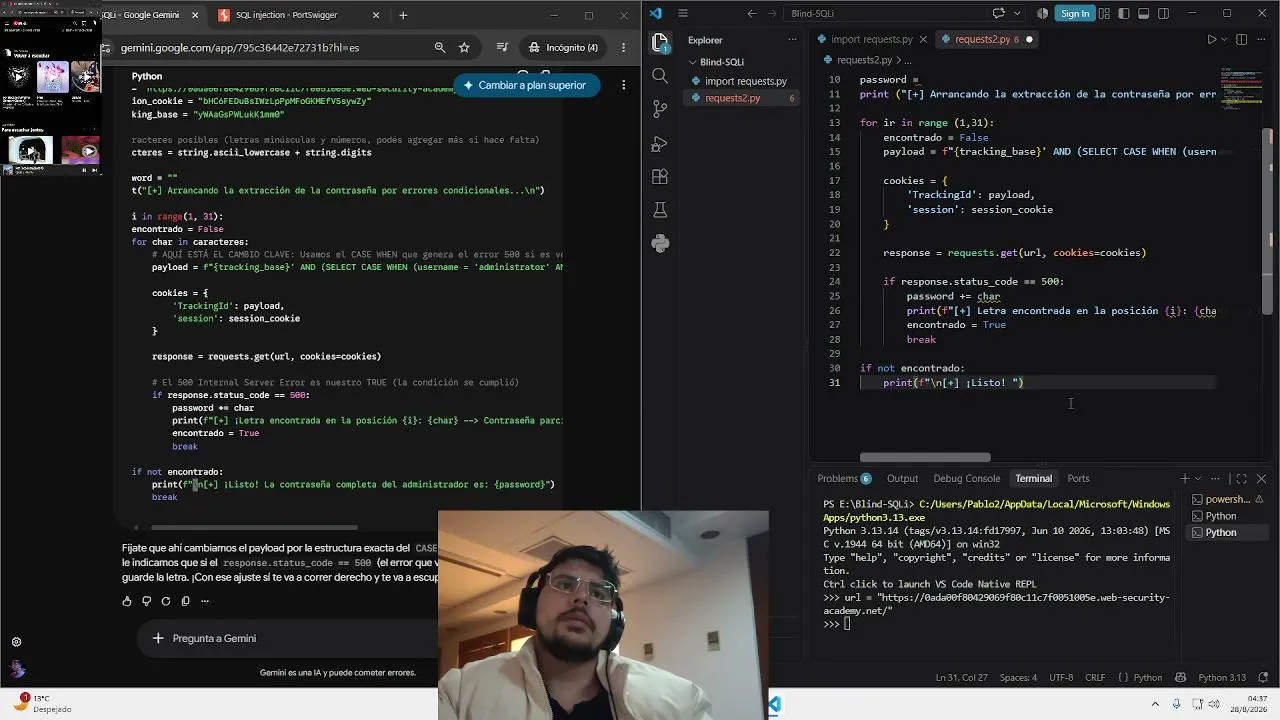Screen dimensions: 1280x720
Task: Like the Gemini response with thumbs up
Action: (127, 601)
